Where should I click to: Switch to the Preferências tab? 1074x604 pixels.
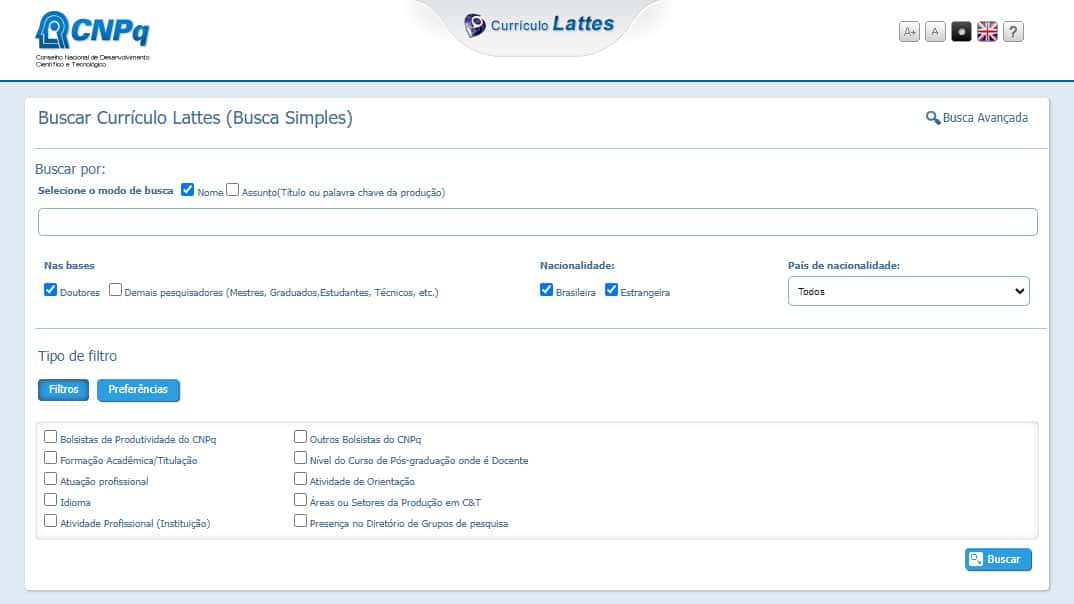[138, 389]
